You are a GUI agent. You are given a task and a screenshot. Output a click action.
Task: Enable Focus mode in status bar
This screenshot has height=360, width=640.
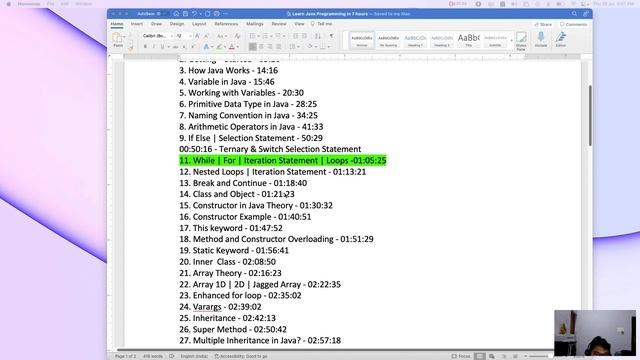click(x=461, y=356)
